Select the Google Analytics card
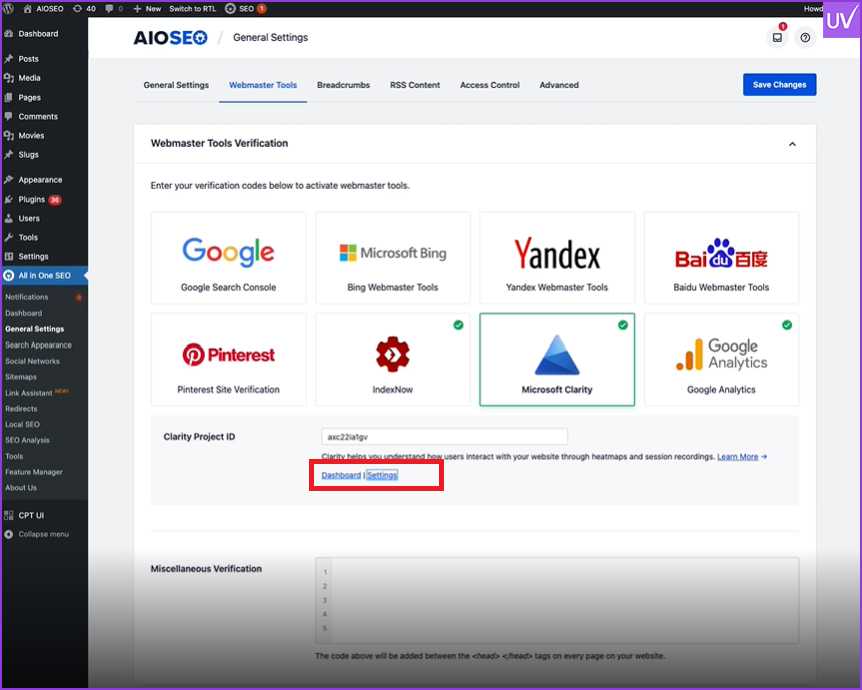The width and height of the screenshot is (862, 690). coord(721,360)
